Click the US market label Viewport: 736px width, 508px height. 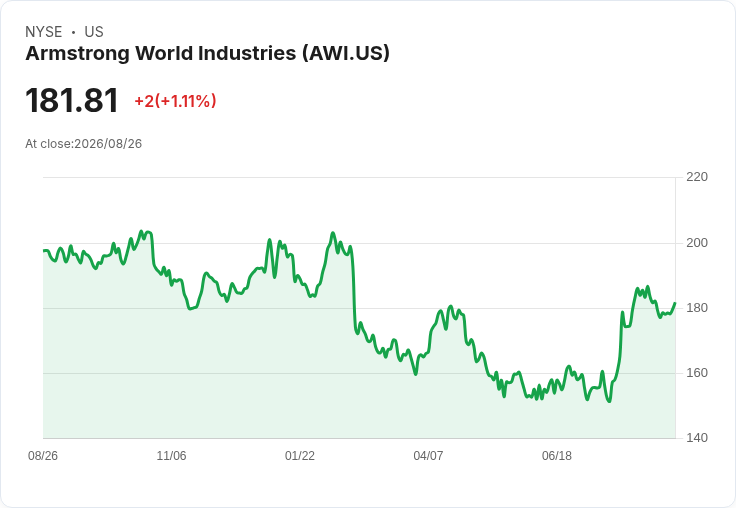[94, 32]
